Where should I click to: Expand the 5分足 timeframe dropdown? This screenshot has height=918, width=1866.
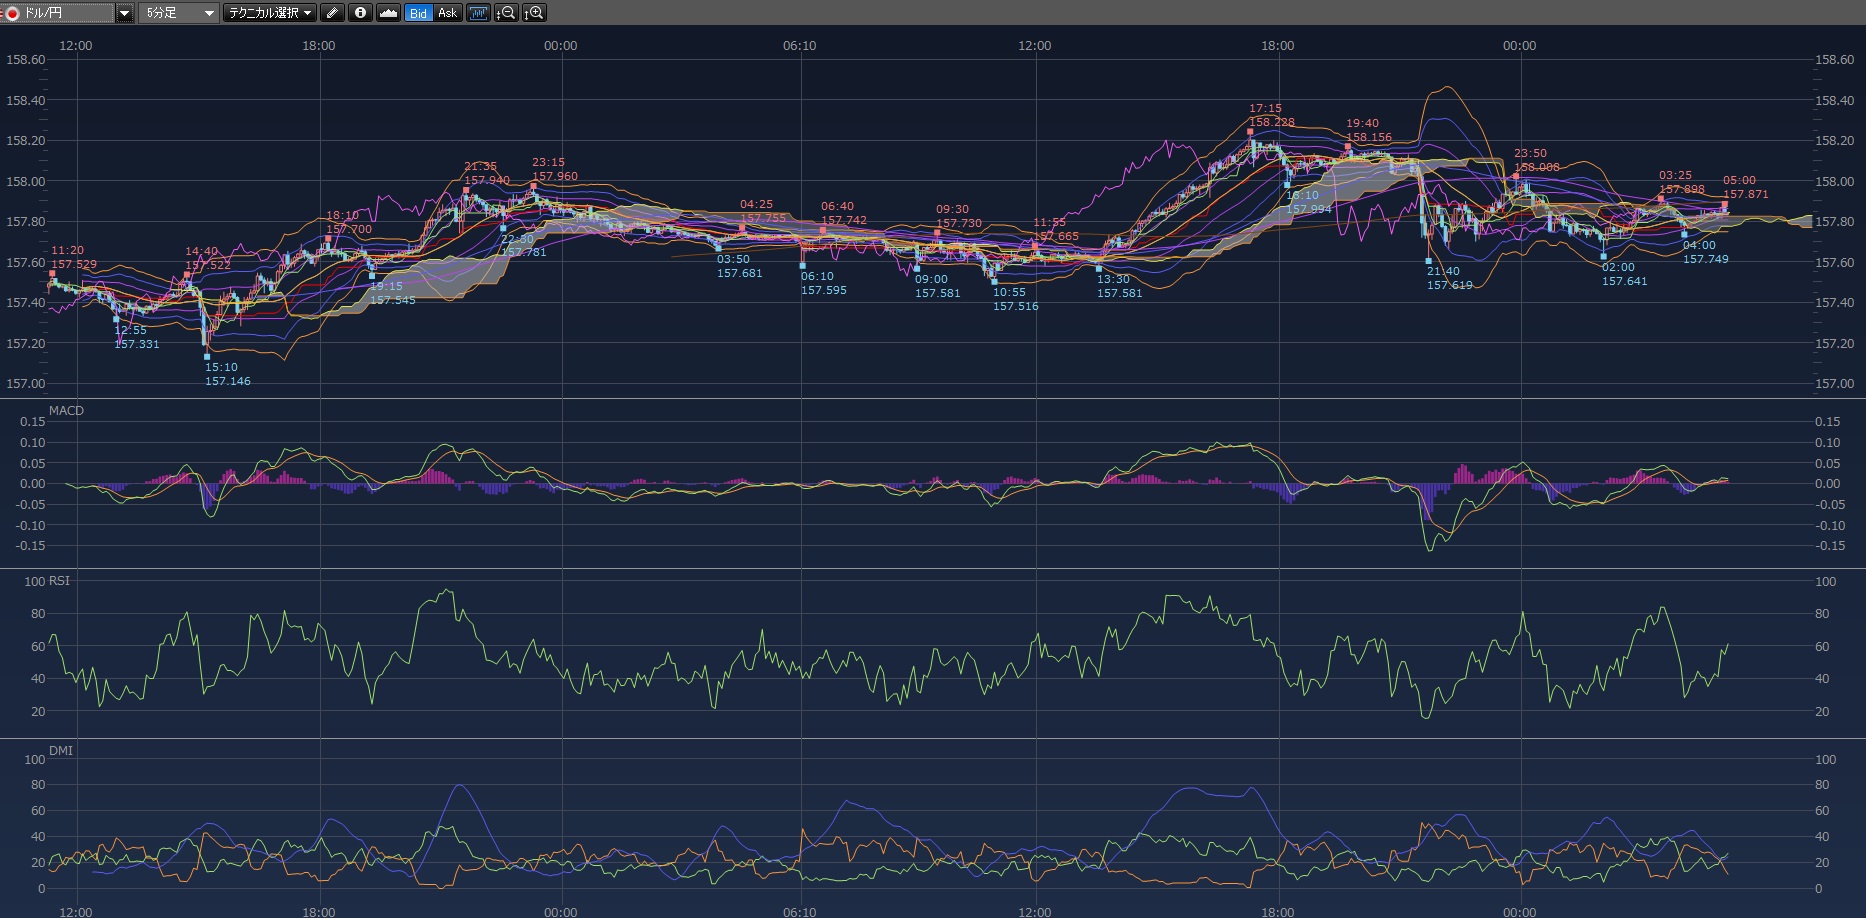(209, 13)
